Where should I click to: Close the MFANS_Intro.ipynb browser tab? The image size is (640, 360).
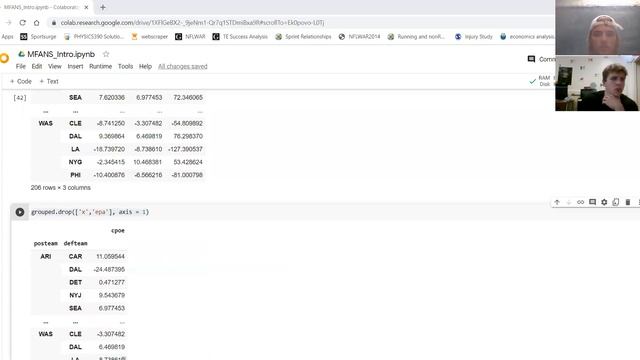point(86,7)
